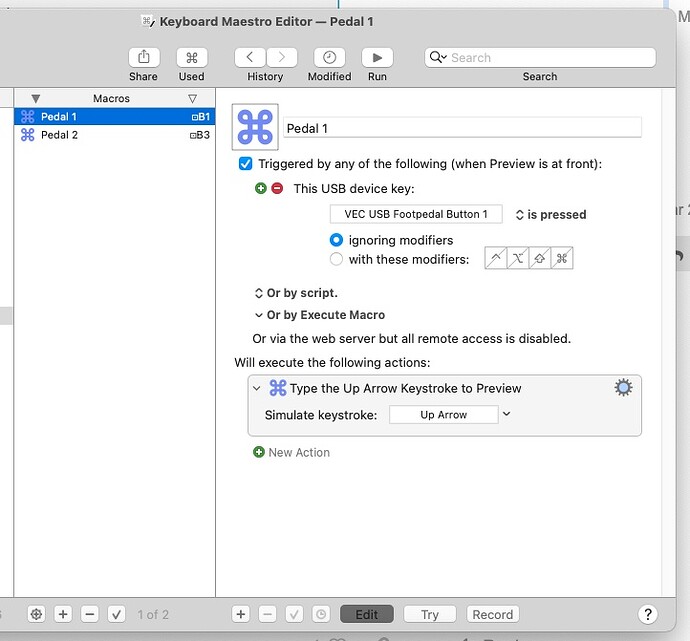Uncheck Triggered by any of the following
The width and height of the screenshot is (690, 641).
coord(246,164)
